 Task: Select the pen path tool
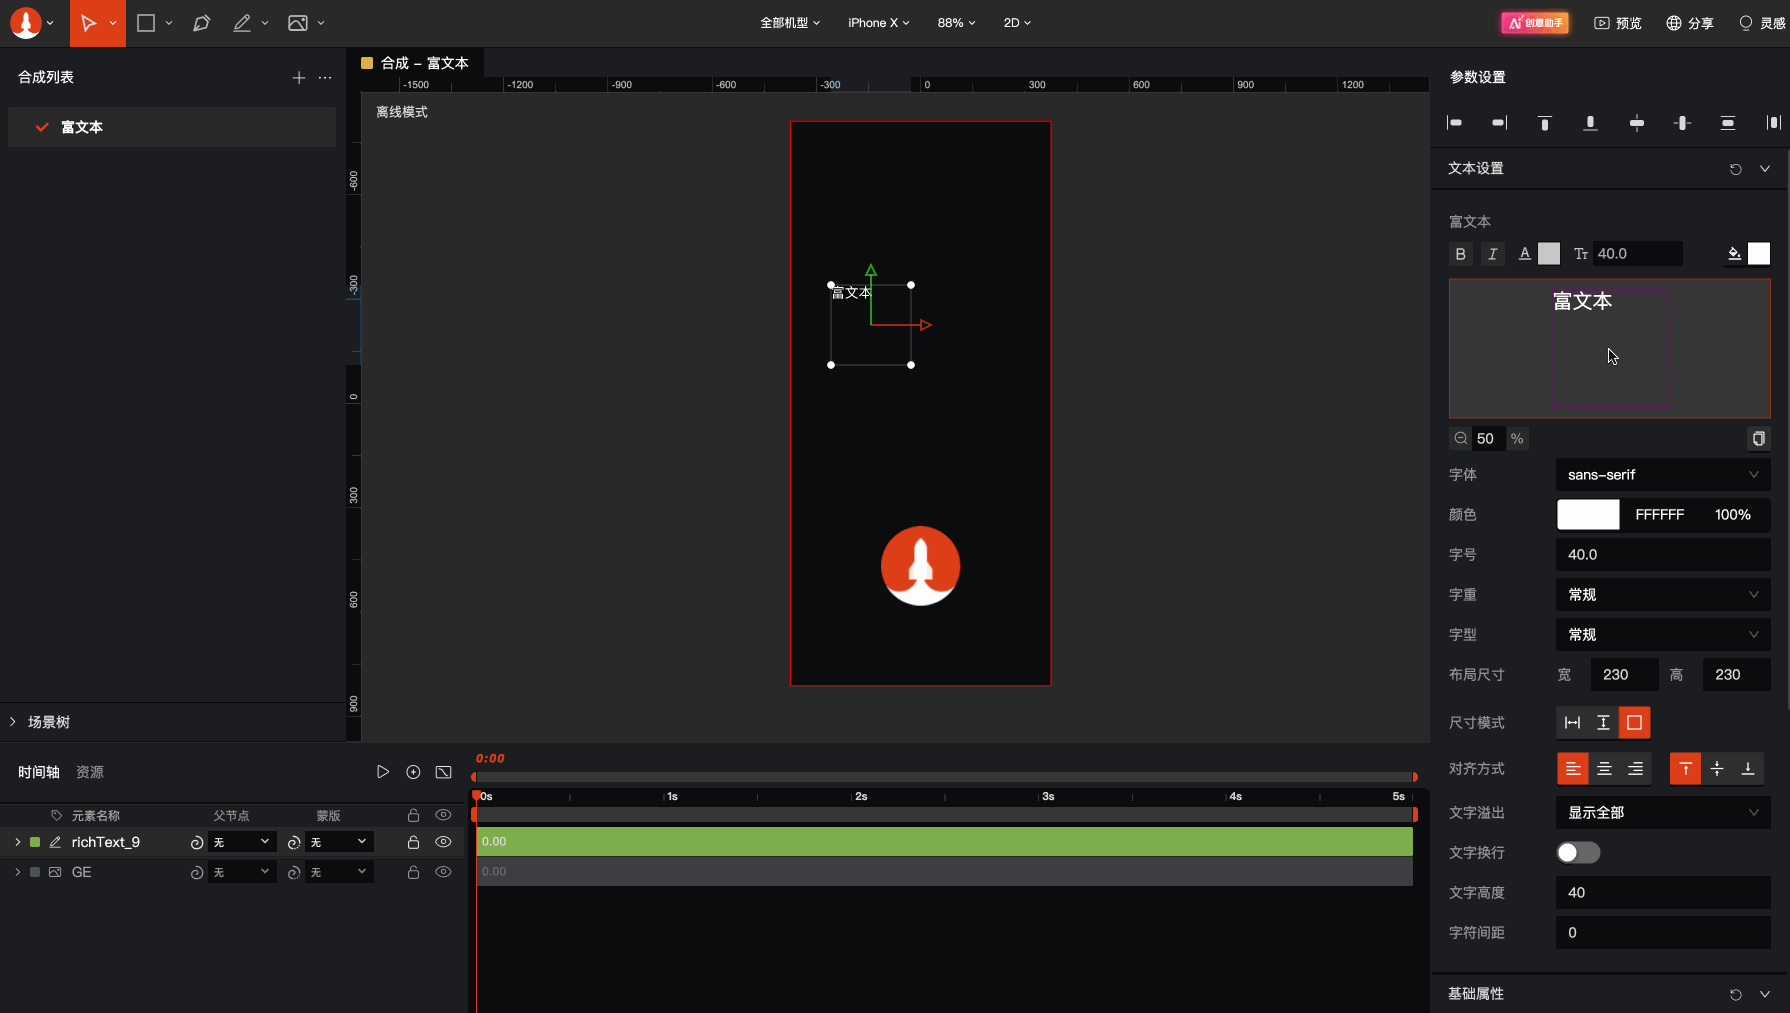201,23
